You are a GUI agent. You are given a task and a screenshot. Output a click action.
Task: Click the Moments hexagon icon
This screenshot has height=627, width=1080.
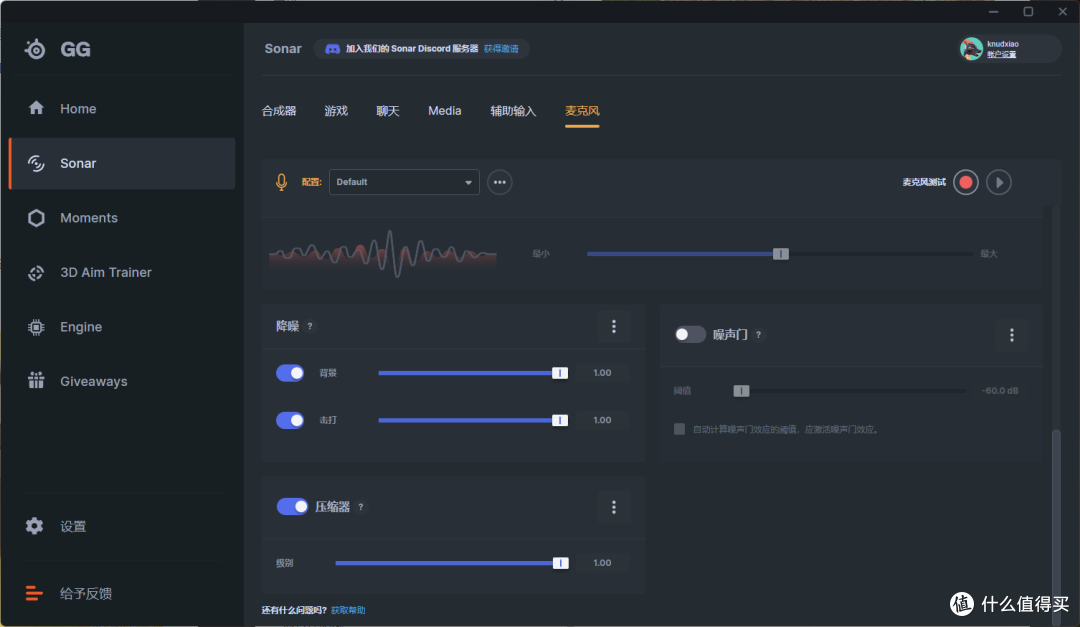pos(36,218)
